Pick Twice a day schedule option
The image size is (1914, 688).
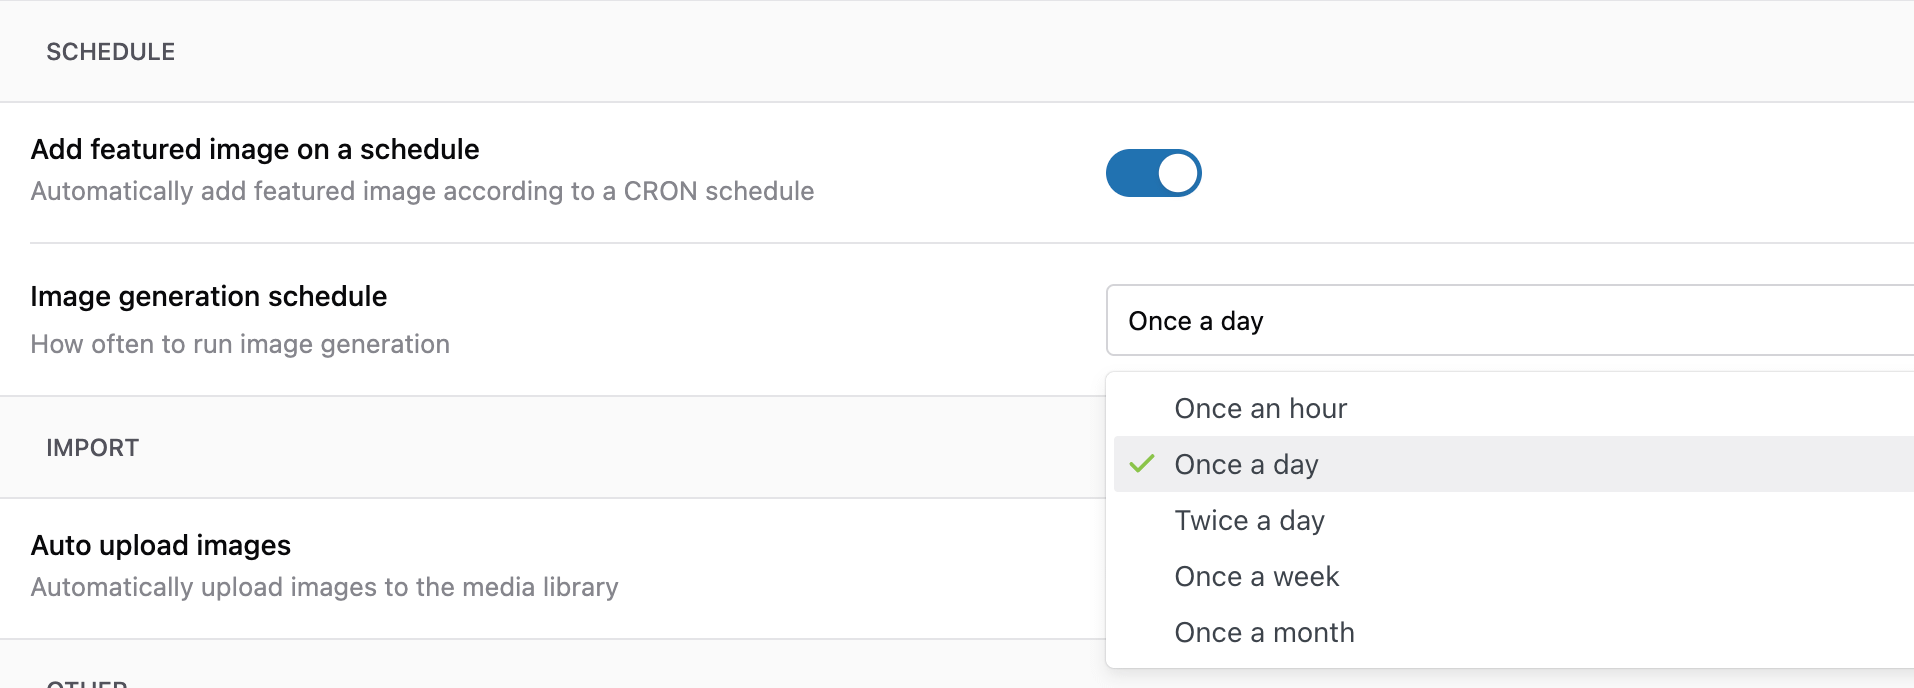point(1249,520)
